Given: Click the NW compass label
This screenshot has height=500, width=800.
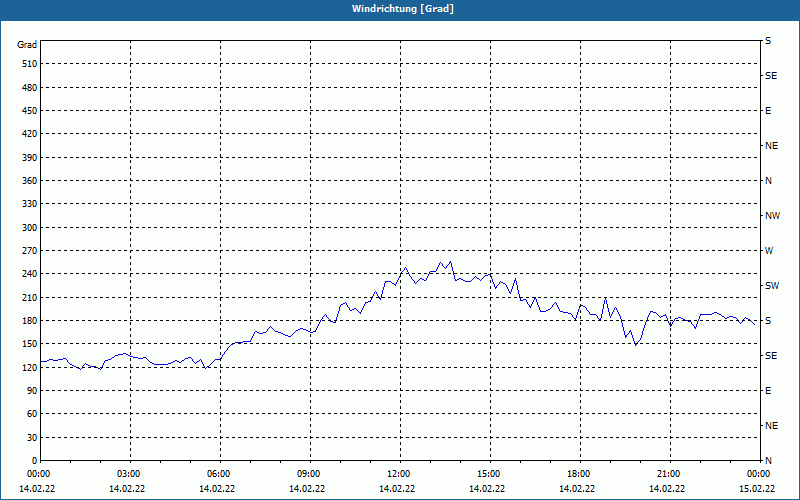Looking at the screenshot, I should (773, 216).
